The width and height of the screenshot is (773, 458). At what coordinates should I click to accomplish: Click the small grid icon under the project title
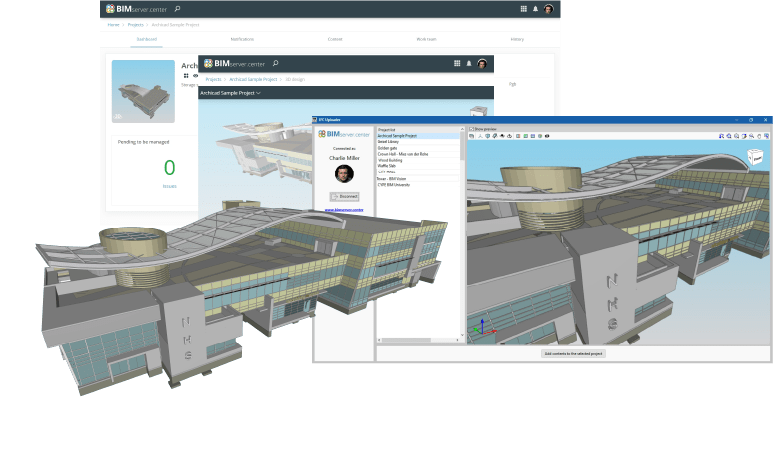pyautogui.click(x=186, y=75)
